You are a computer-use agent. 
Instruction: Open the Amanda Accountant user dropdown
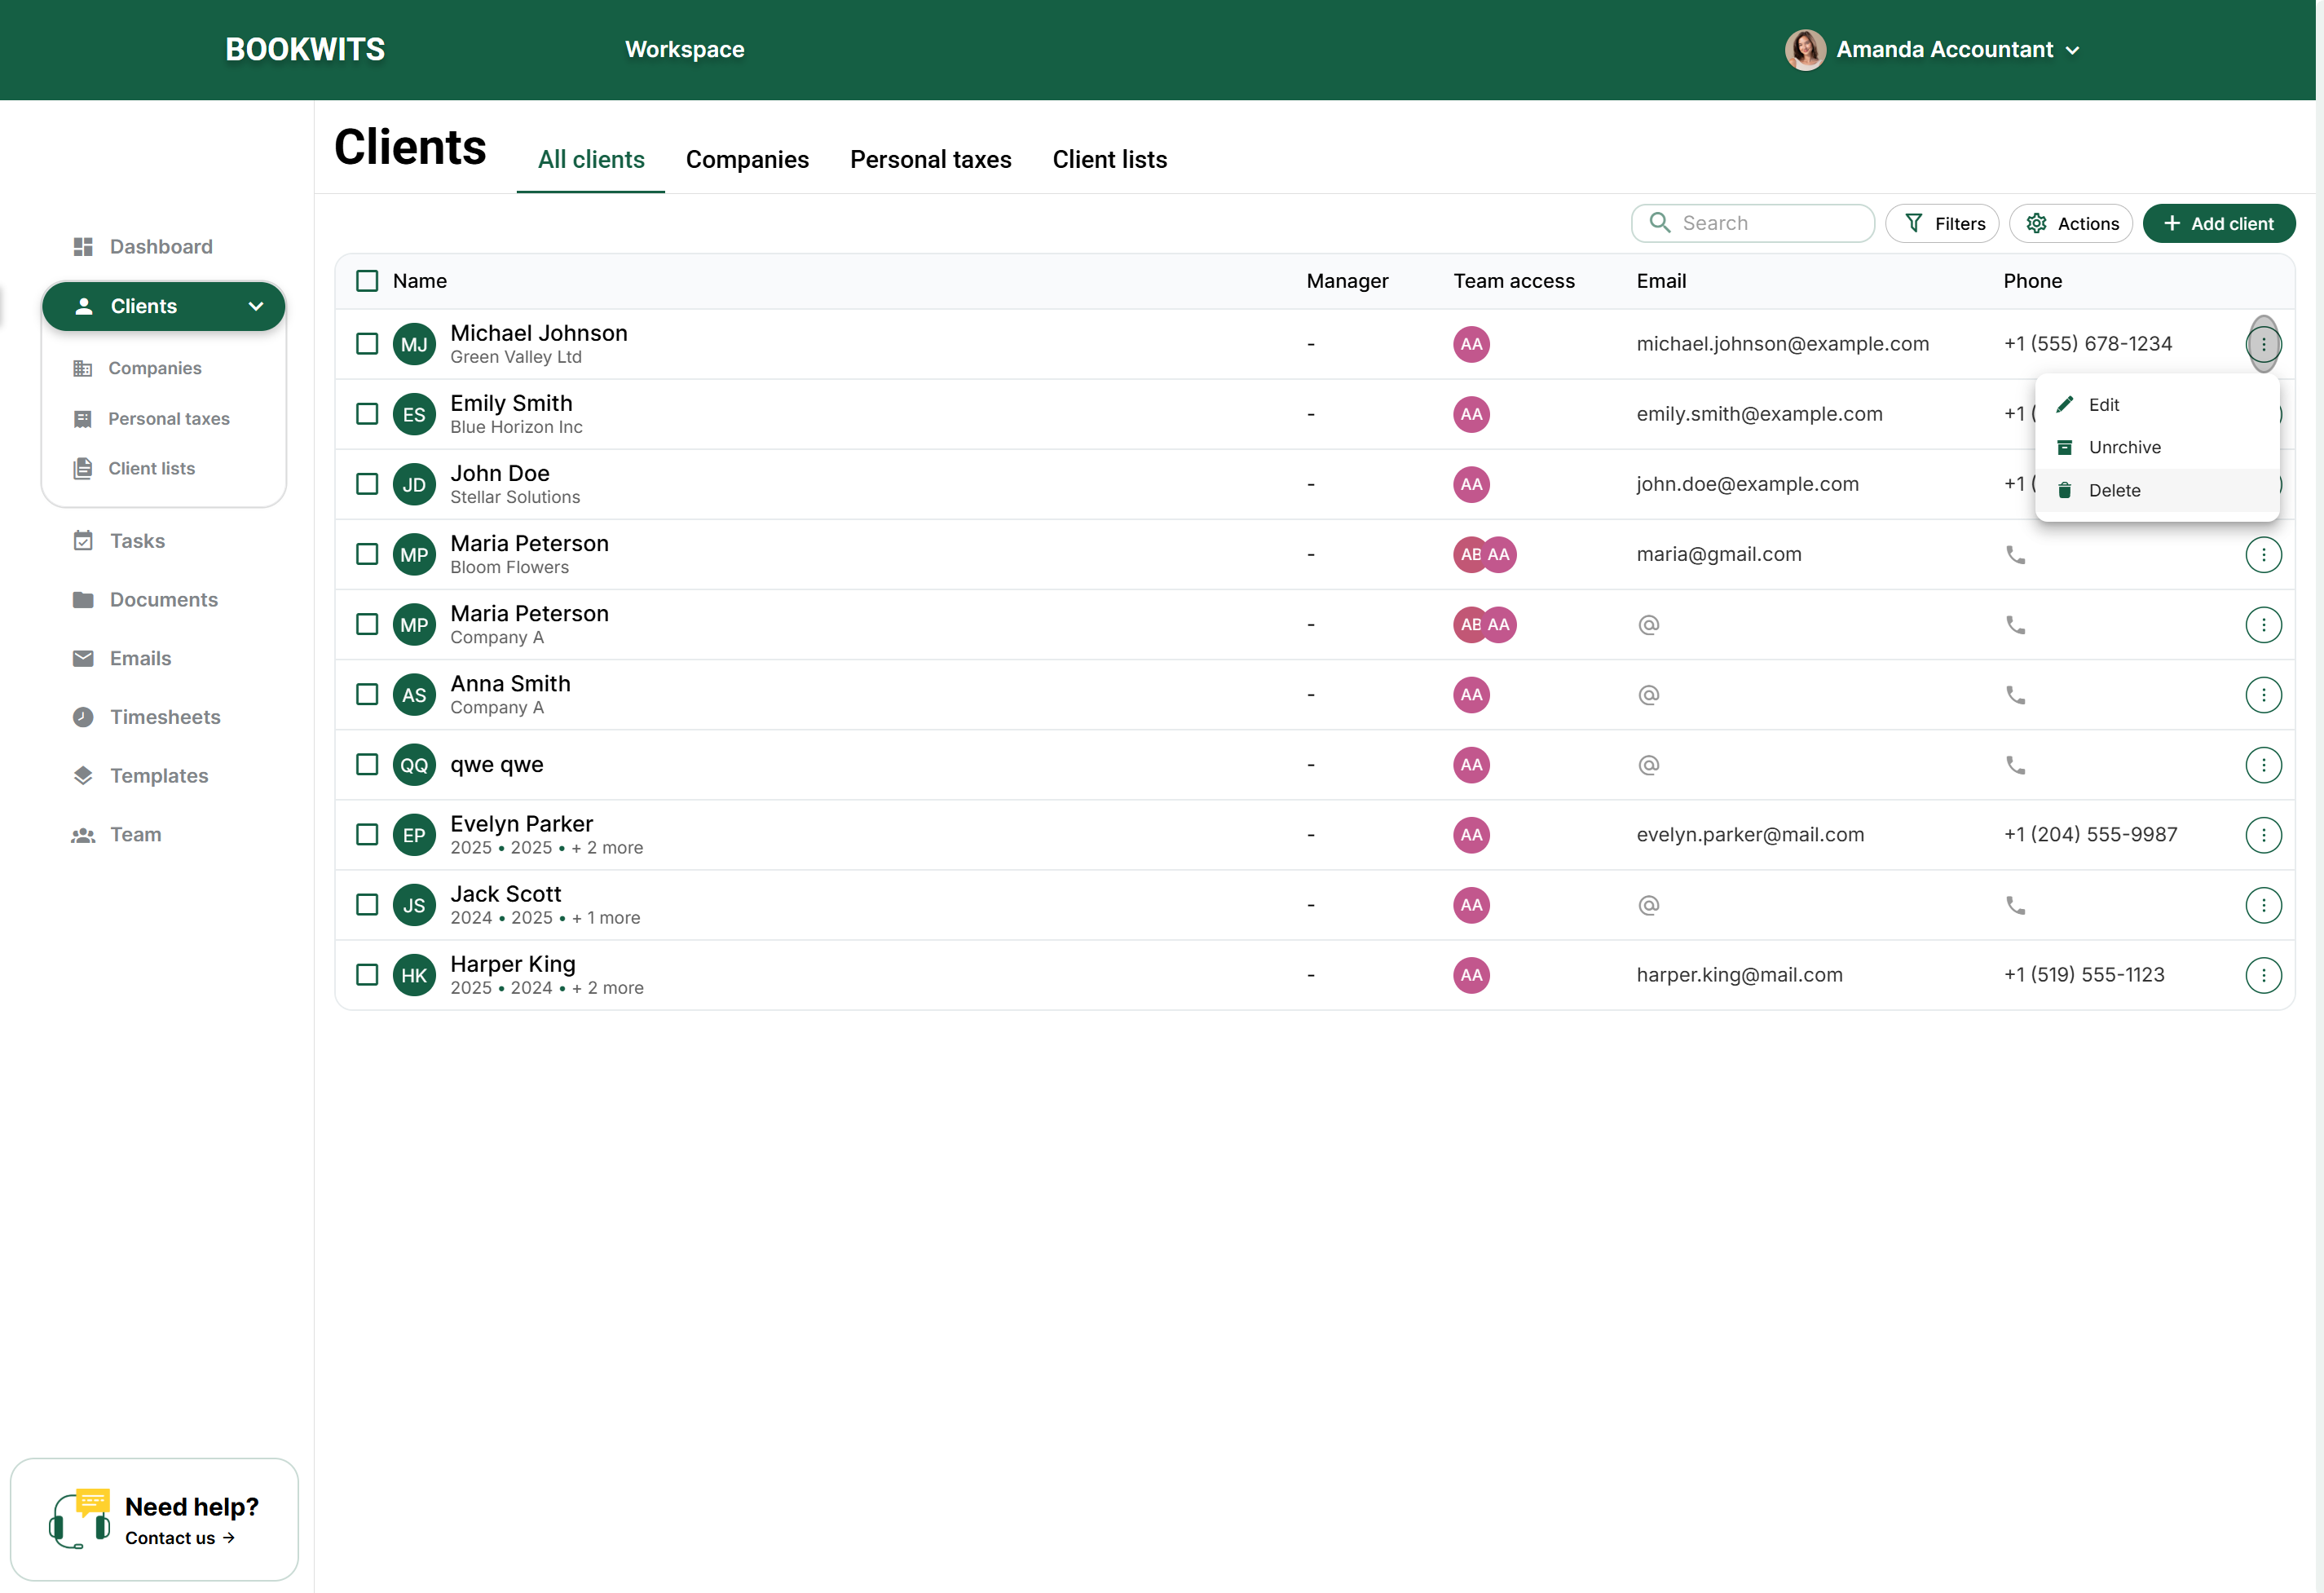click(x=1933, y=49)
